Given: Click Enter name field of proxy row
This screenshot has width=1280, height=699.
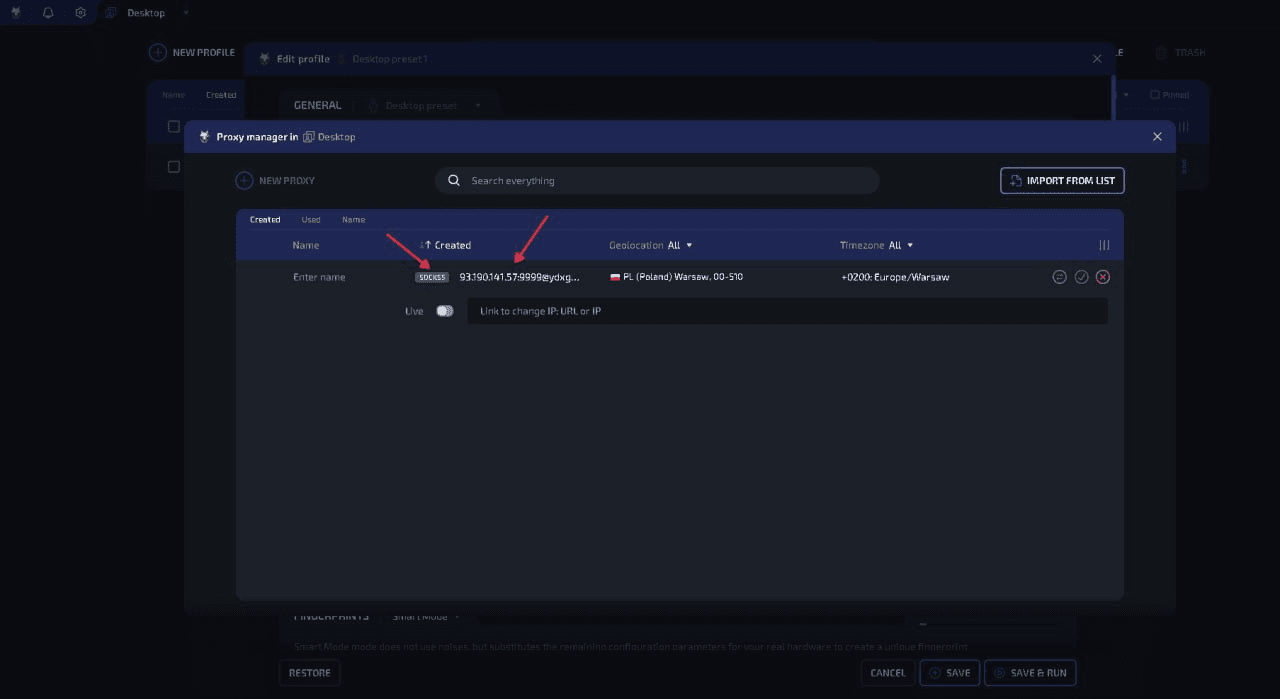Looking at the screenshot, I should coord(319,277).
